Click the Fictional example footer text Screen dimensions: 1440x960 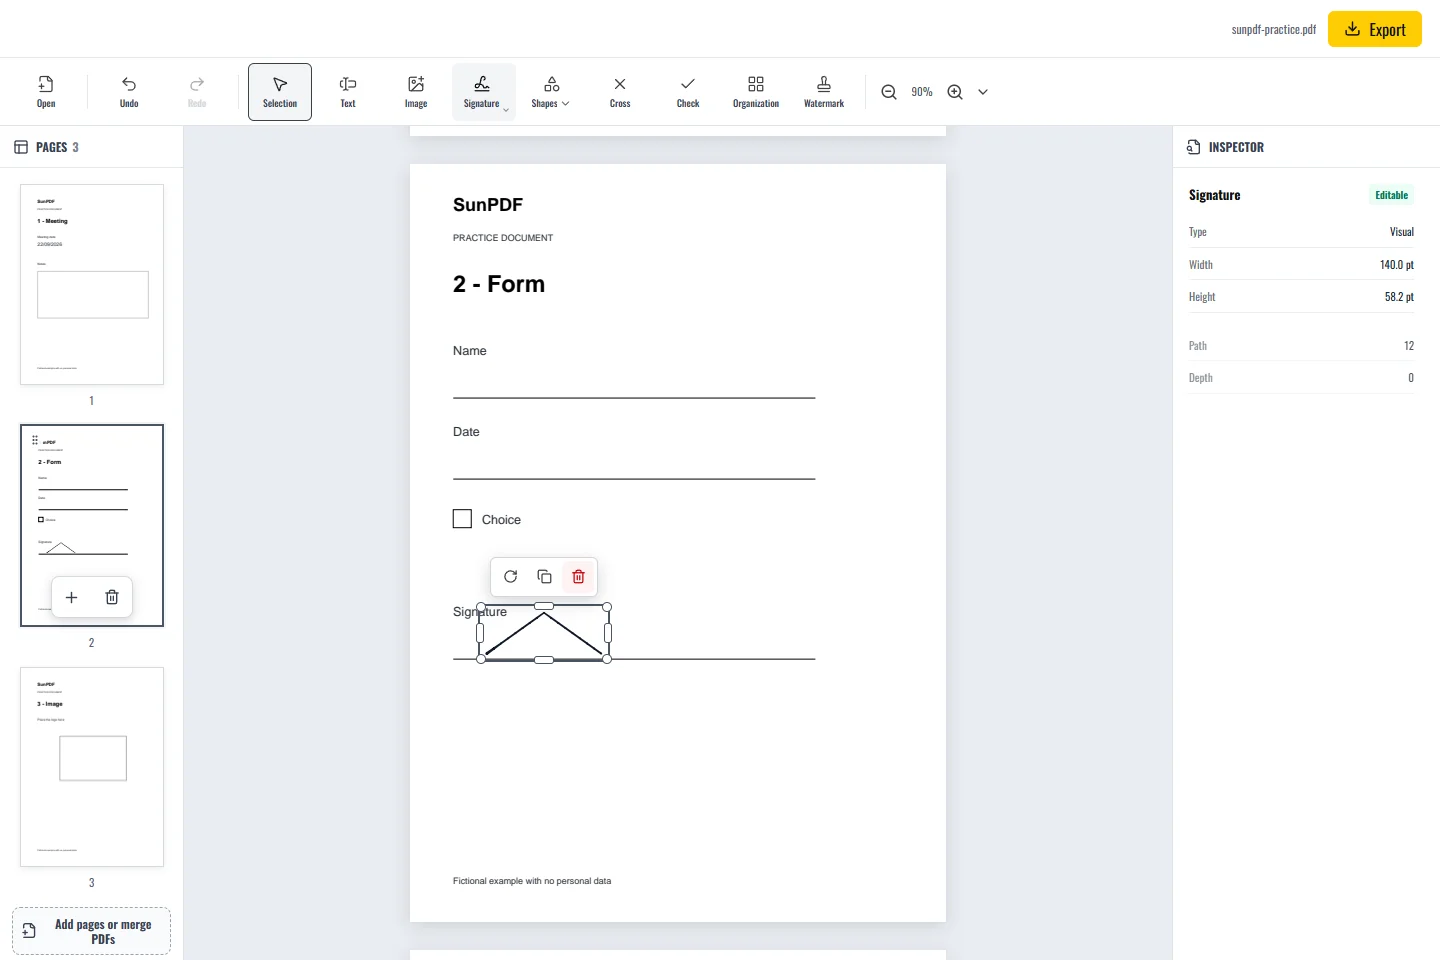[x=532, y=881]
